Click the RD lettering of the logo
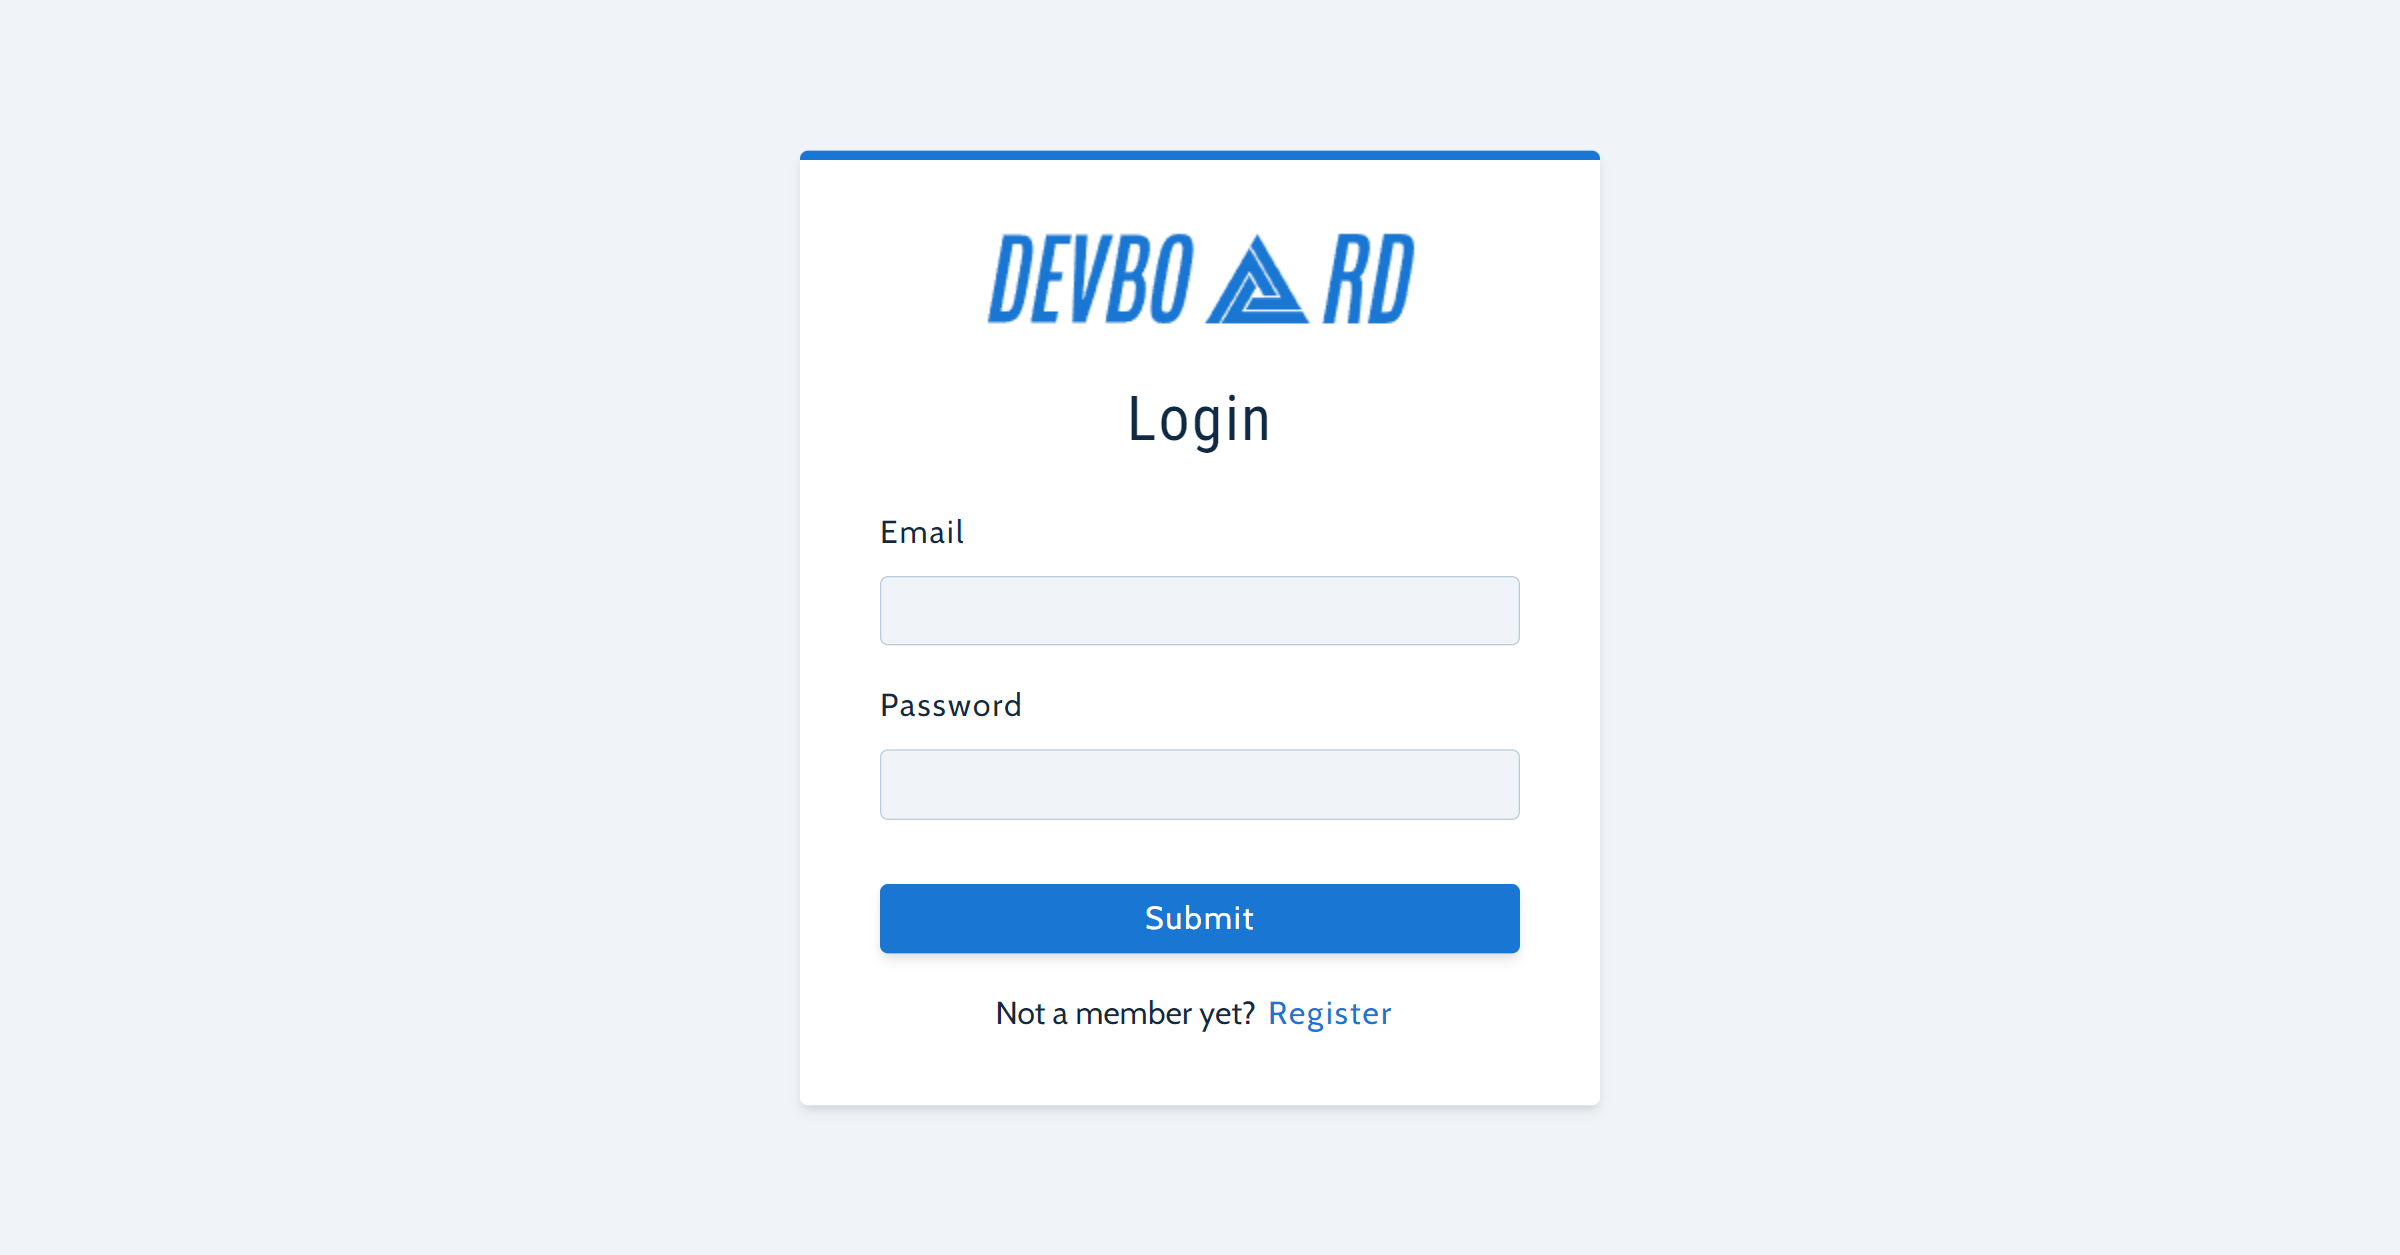 point(1369,279)
